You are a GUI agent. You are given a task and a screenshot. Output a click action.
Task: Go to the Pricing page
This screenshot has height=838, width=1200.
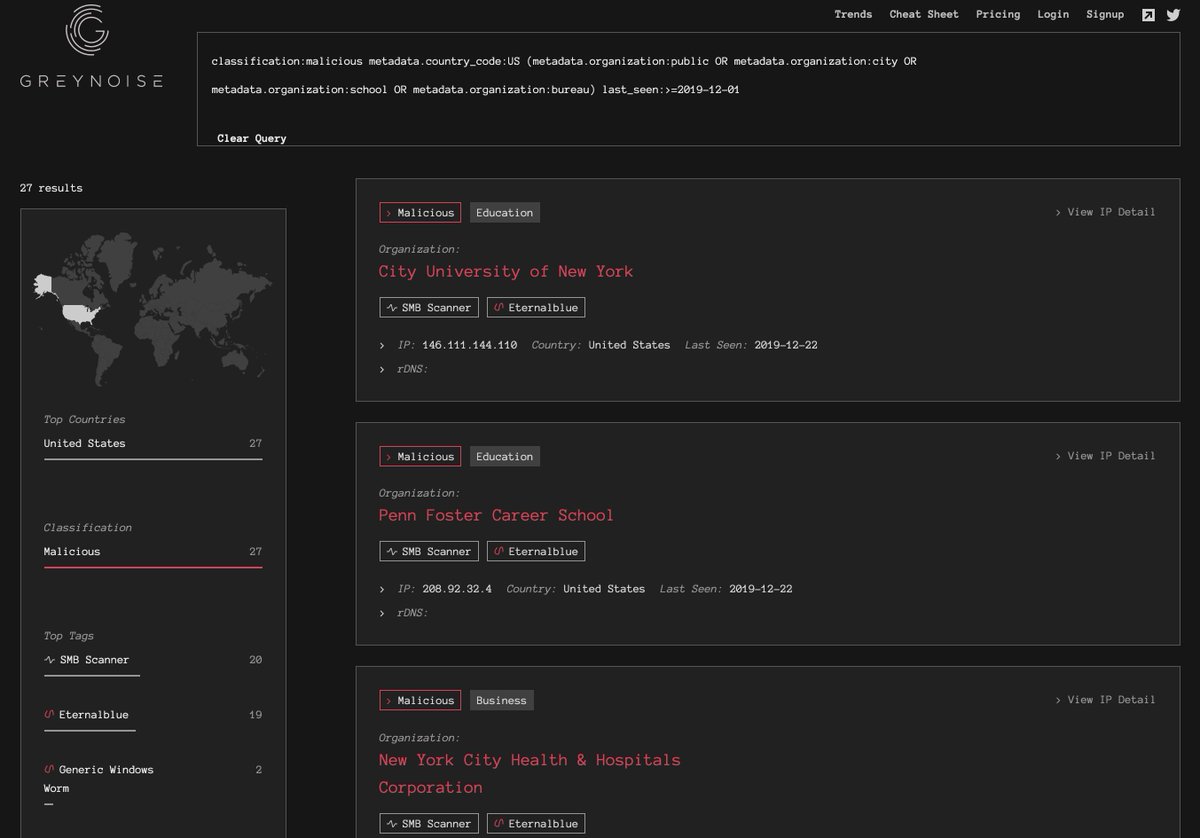point(998,14)
